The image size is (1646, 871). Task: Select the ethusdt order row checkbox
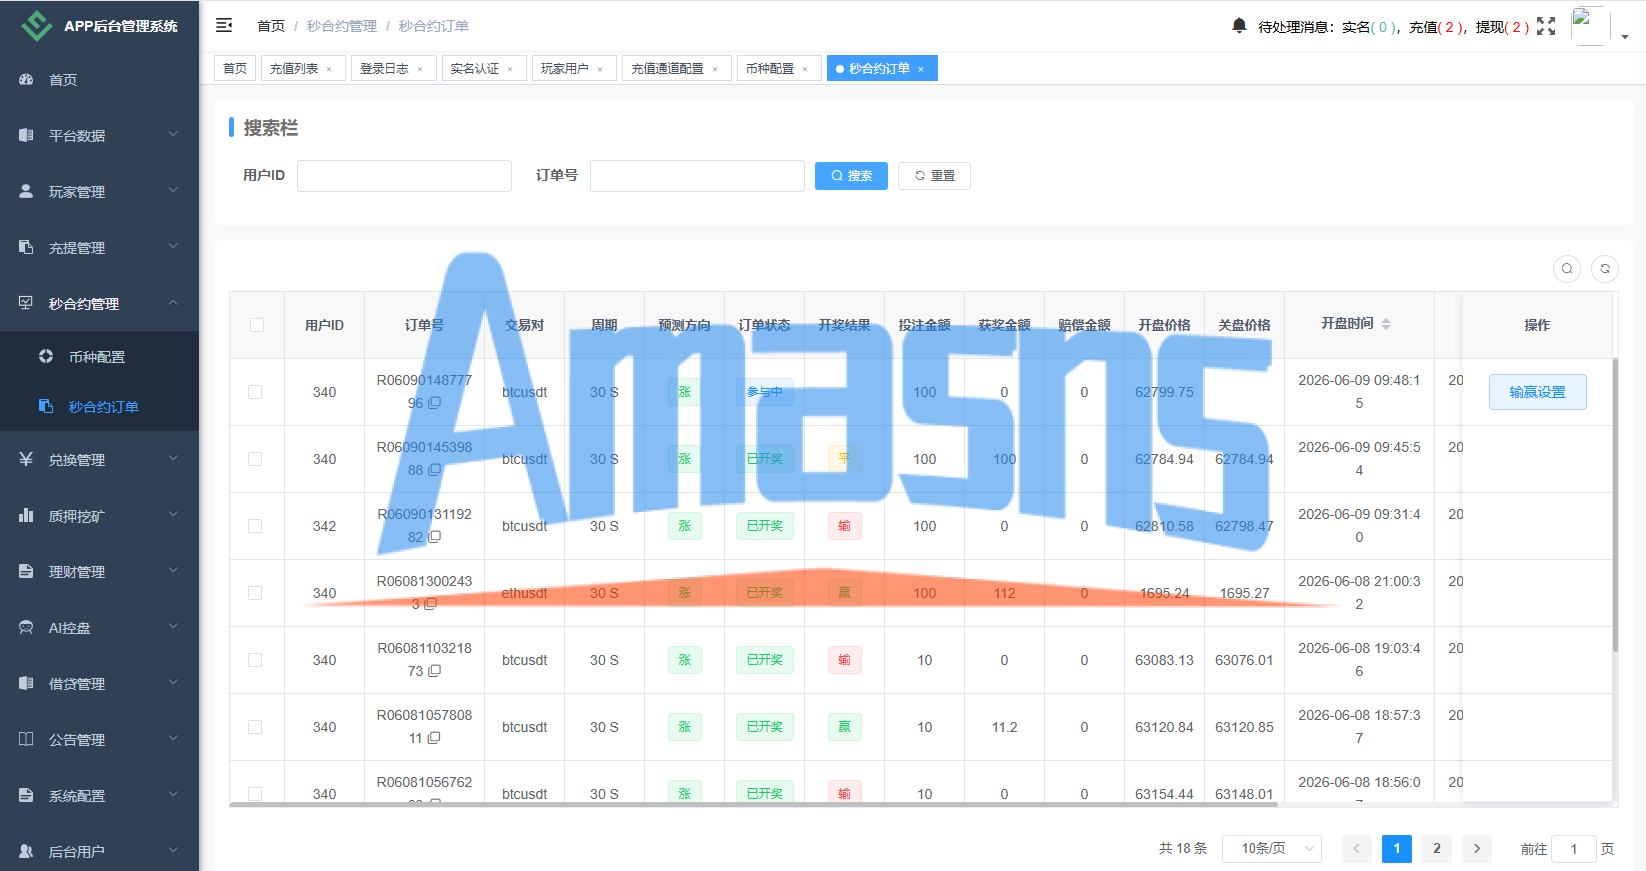255,593
